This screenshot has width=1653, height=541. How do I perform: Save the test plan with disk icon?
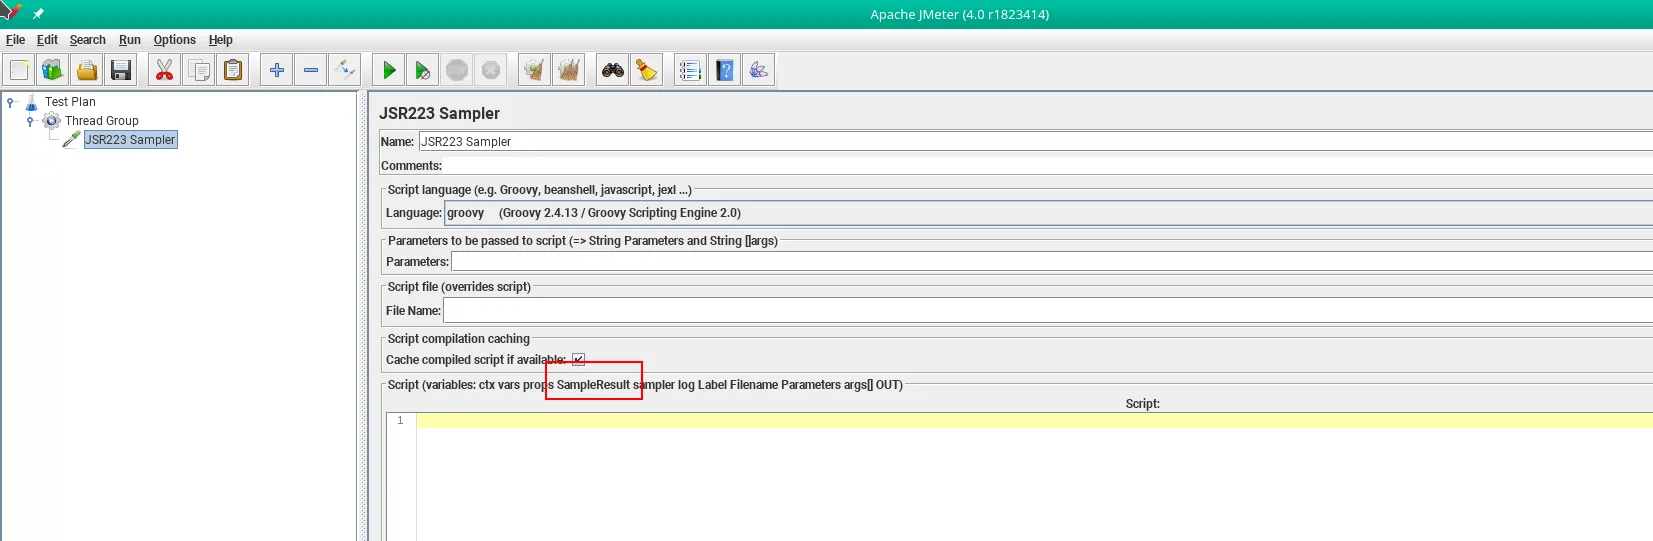pyautogui.click(x=121, y=70)
